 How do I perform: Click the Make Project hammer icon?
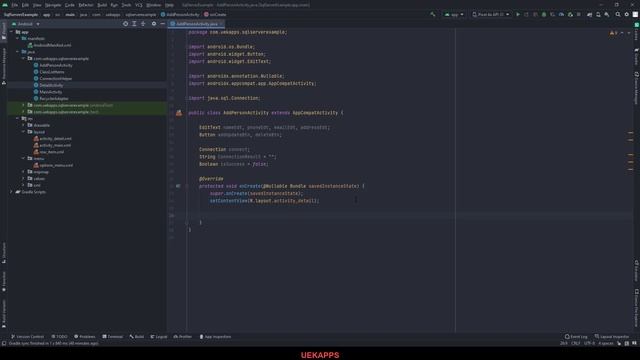click(x=433, y=14)
